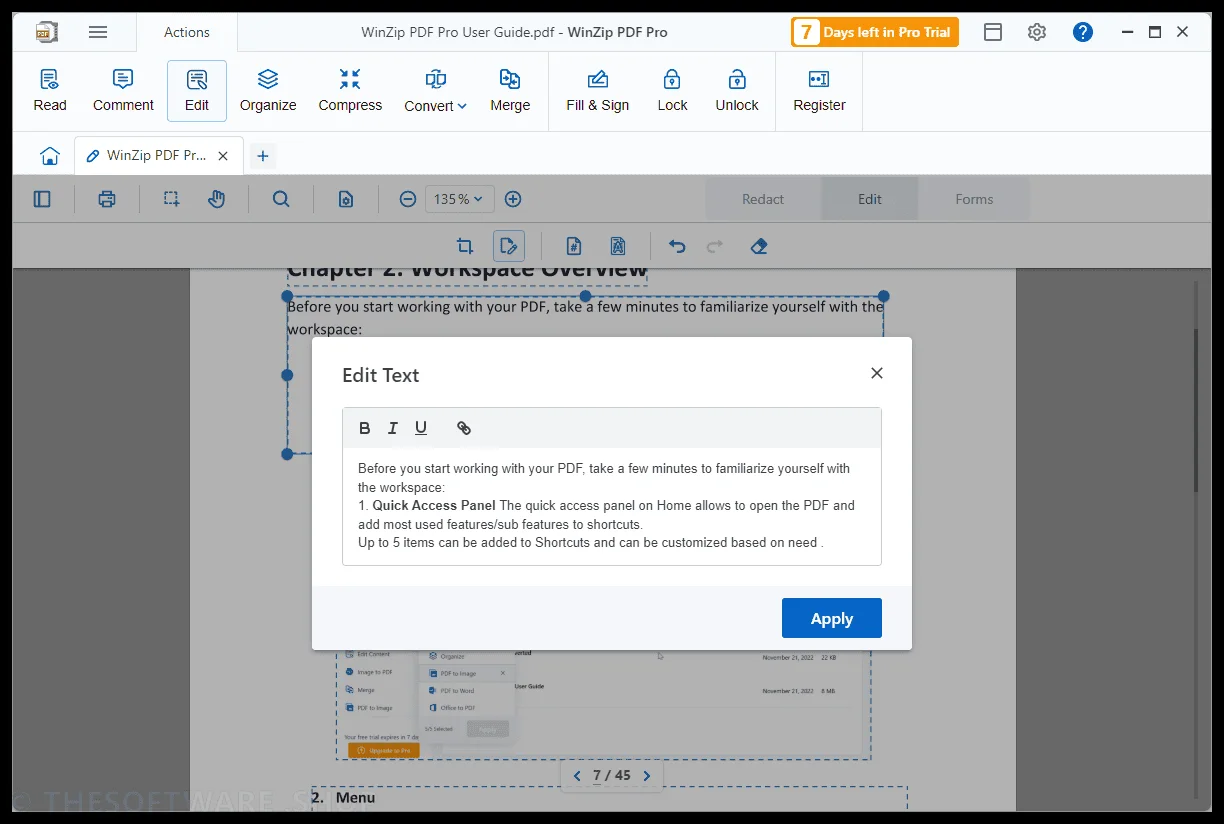Toggle the sidebar panel
1224x824 pixels.
click(x=42, y=199)
